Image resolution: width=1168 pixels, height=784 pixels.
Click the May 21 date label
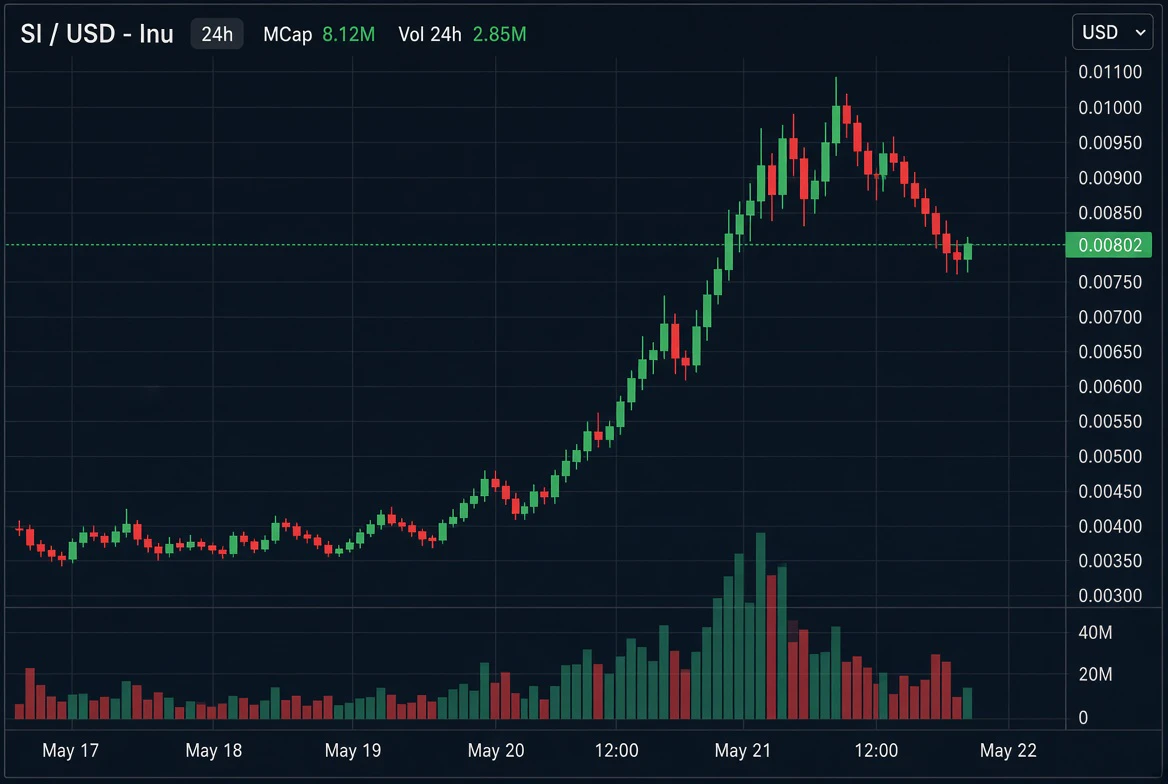743,750
